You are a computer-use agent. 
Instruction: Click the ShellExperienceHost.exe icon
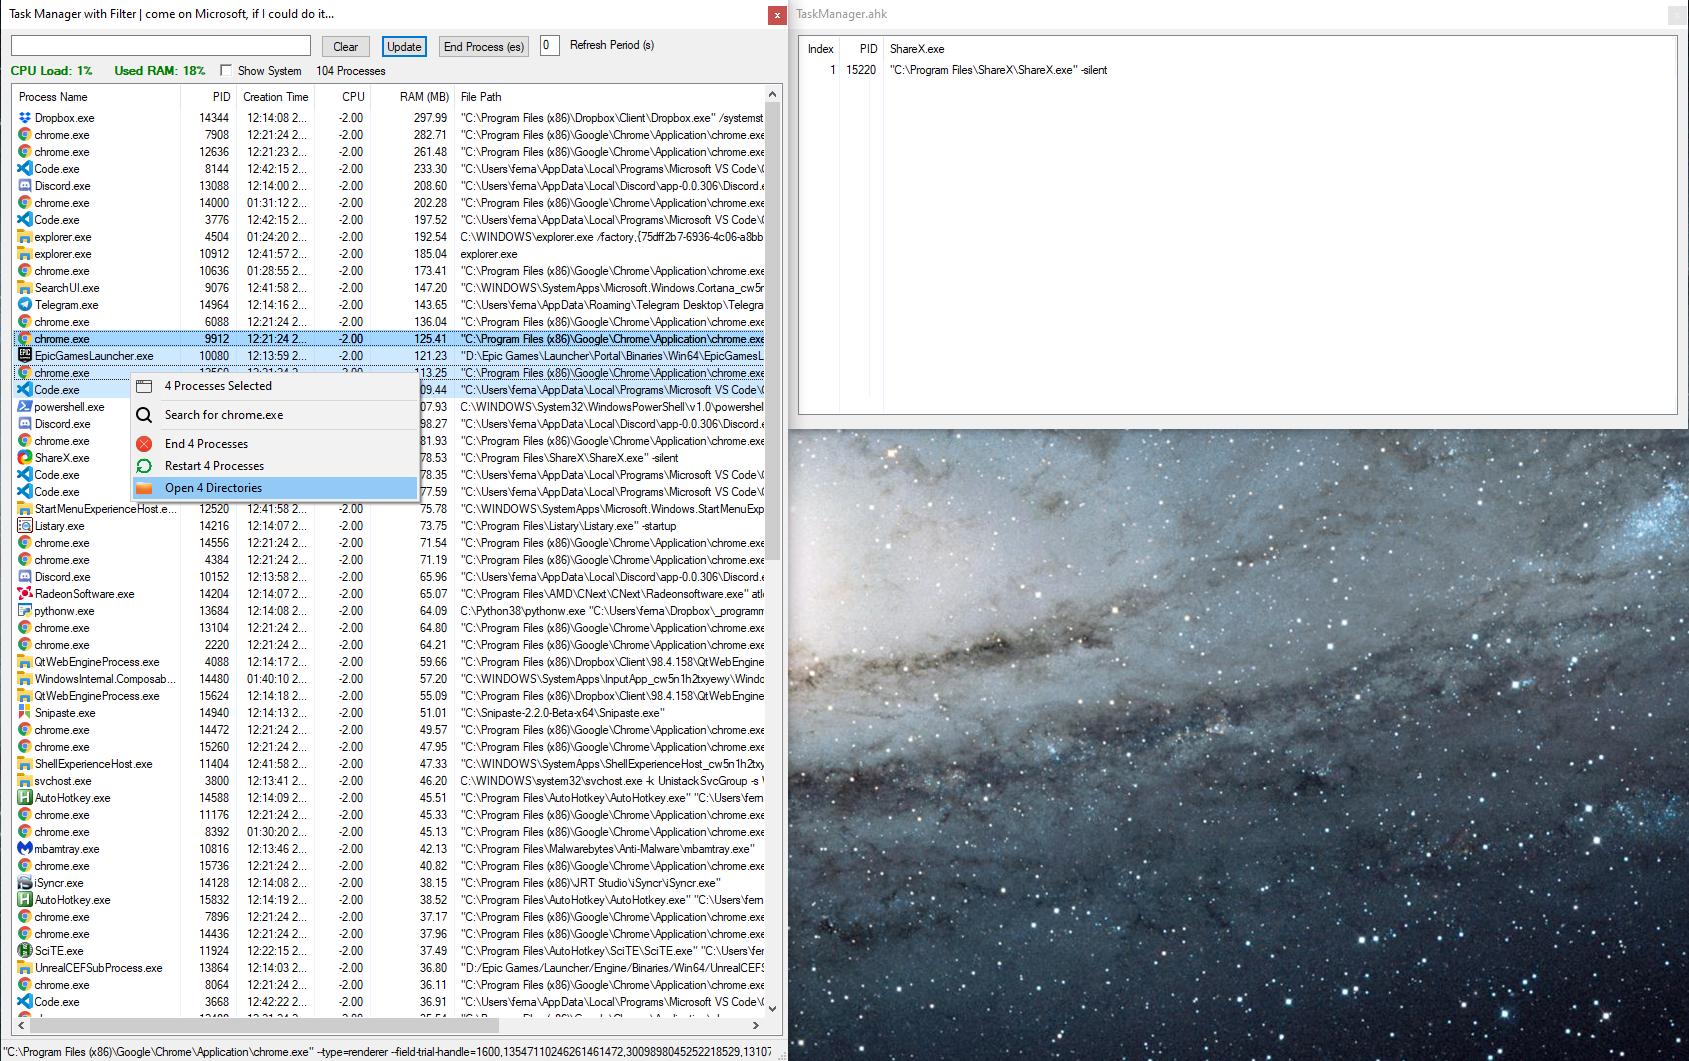pos(25,764)
